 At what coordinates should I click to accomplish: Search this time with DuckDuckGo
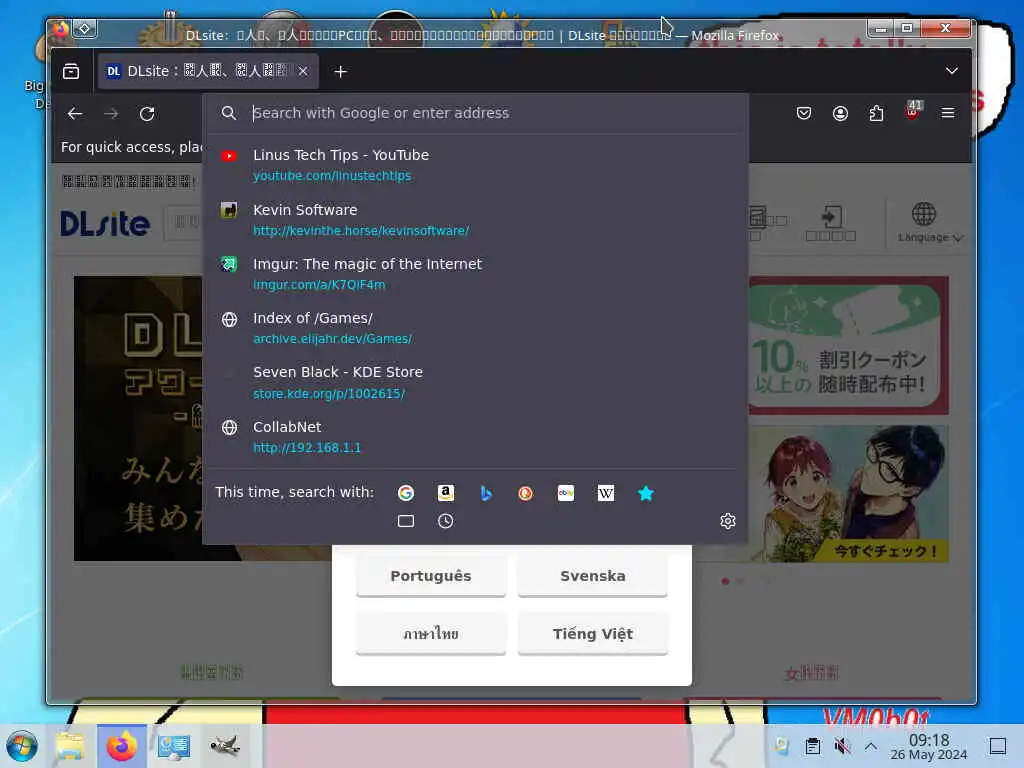pyautogui.click(x=526, y=493)
